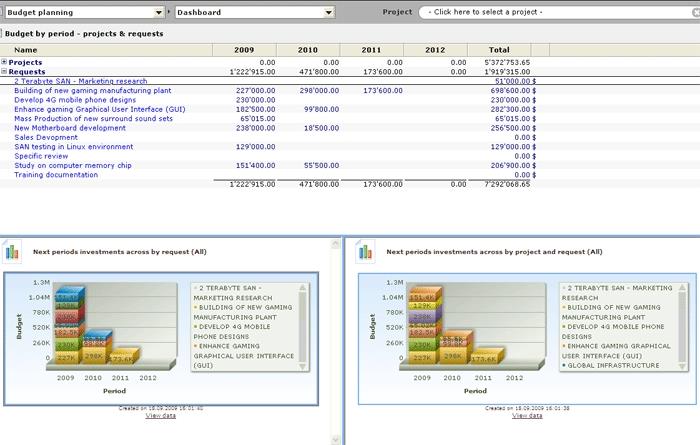This screenshot has width=700, height=445.
Task: Click the 2011 column header
Action: (371, 50)
